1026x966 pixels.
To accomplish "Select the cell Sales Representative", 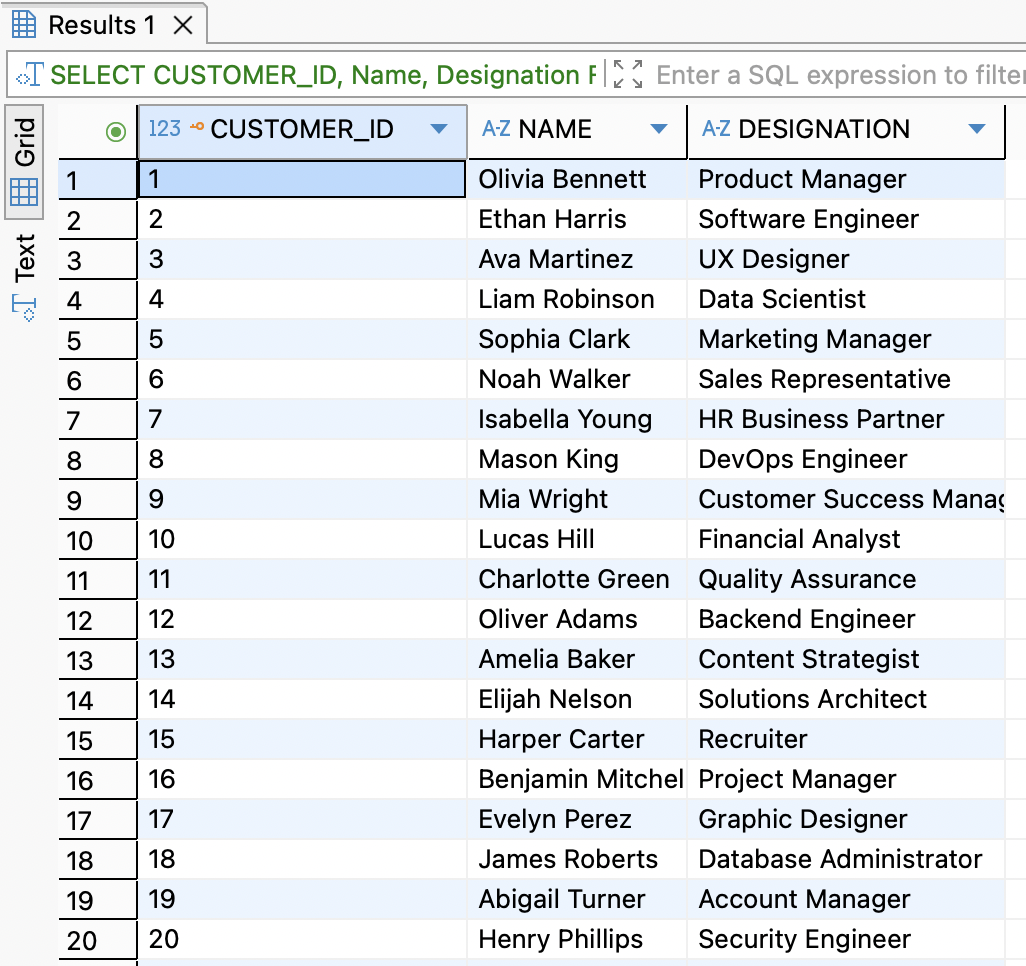I will 846,379.
